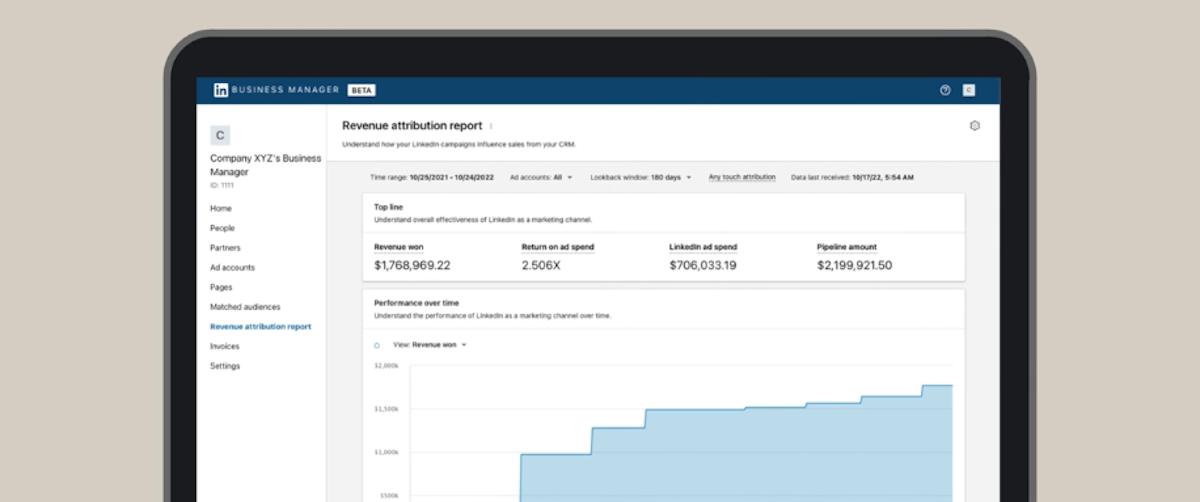Image resolution: width=1200 pixels, height=502 pixels.
Task: Open Invoices in the sidebar
Action: (224, 346)
